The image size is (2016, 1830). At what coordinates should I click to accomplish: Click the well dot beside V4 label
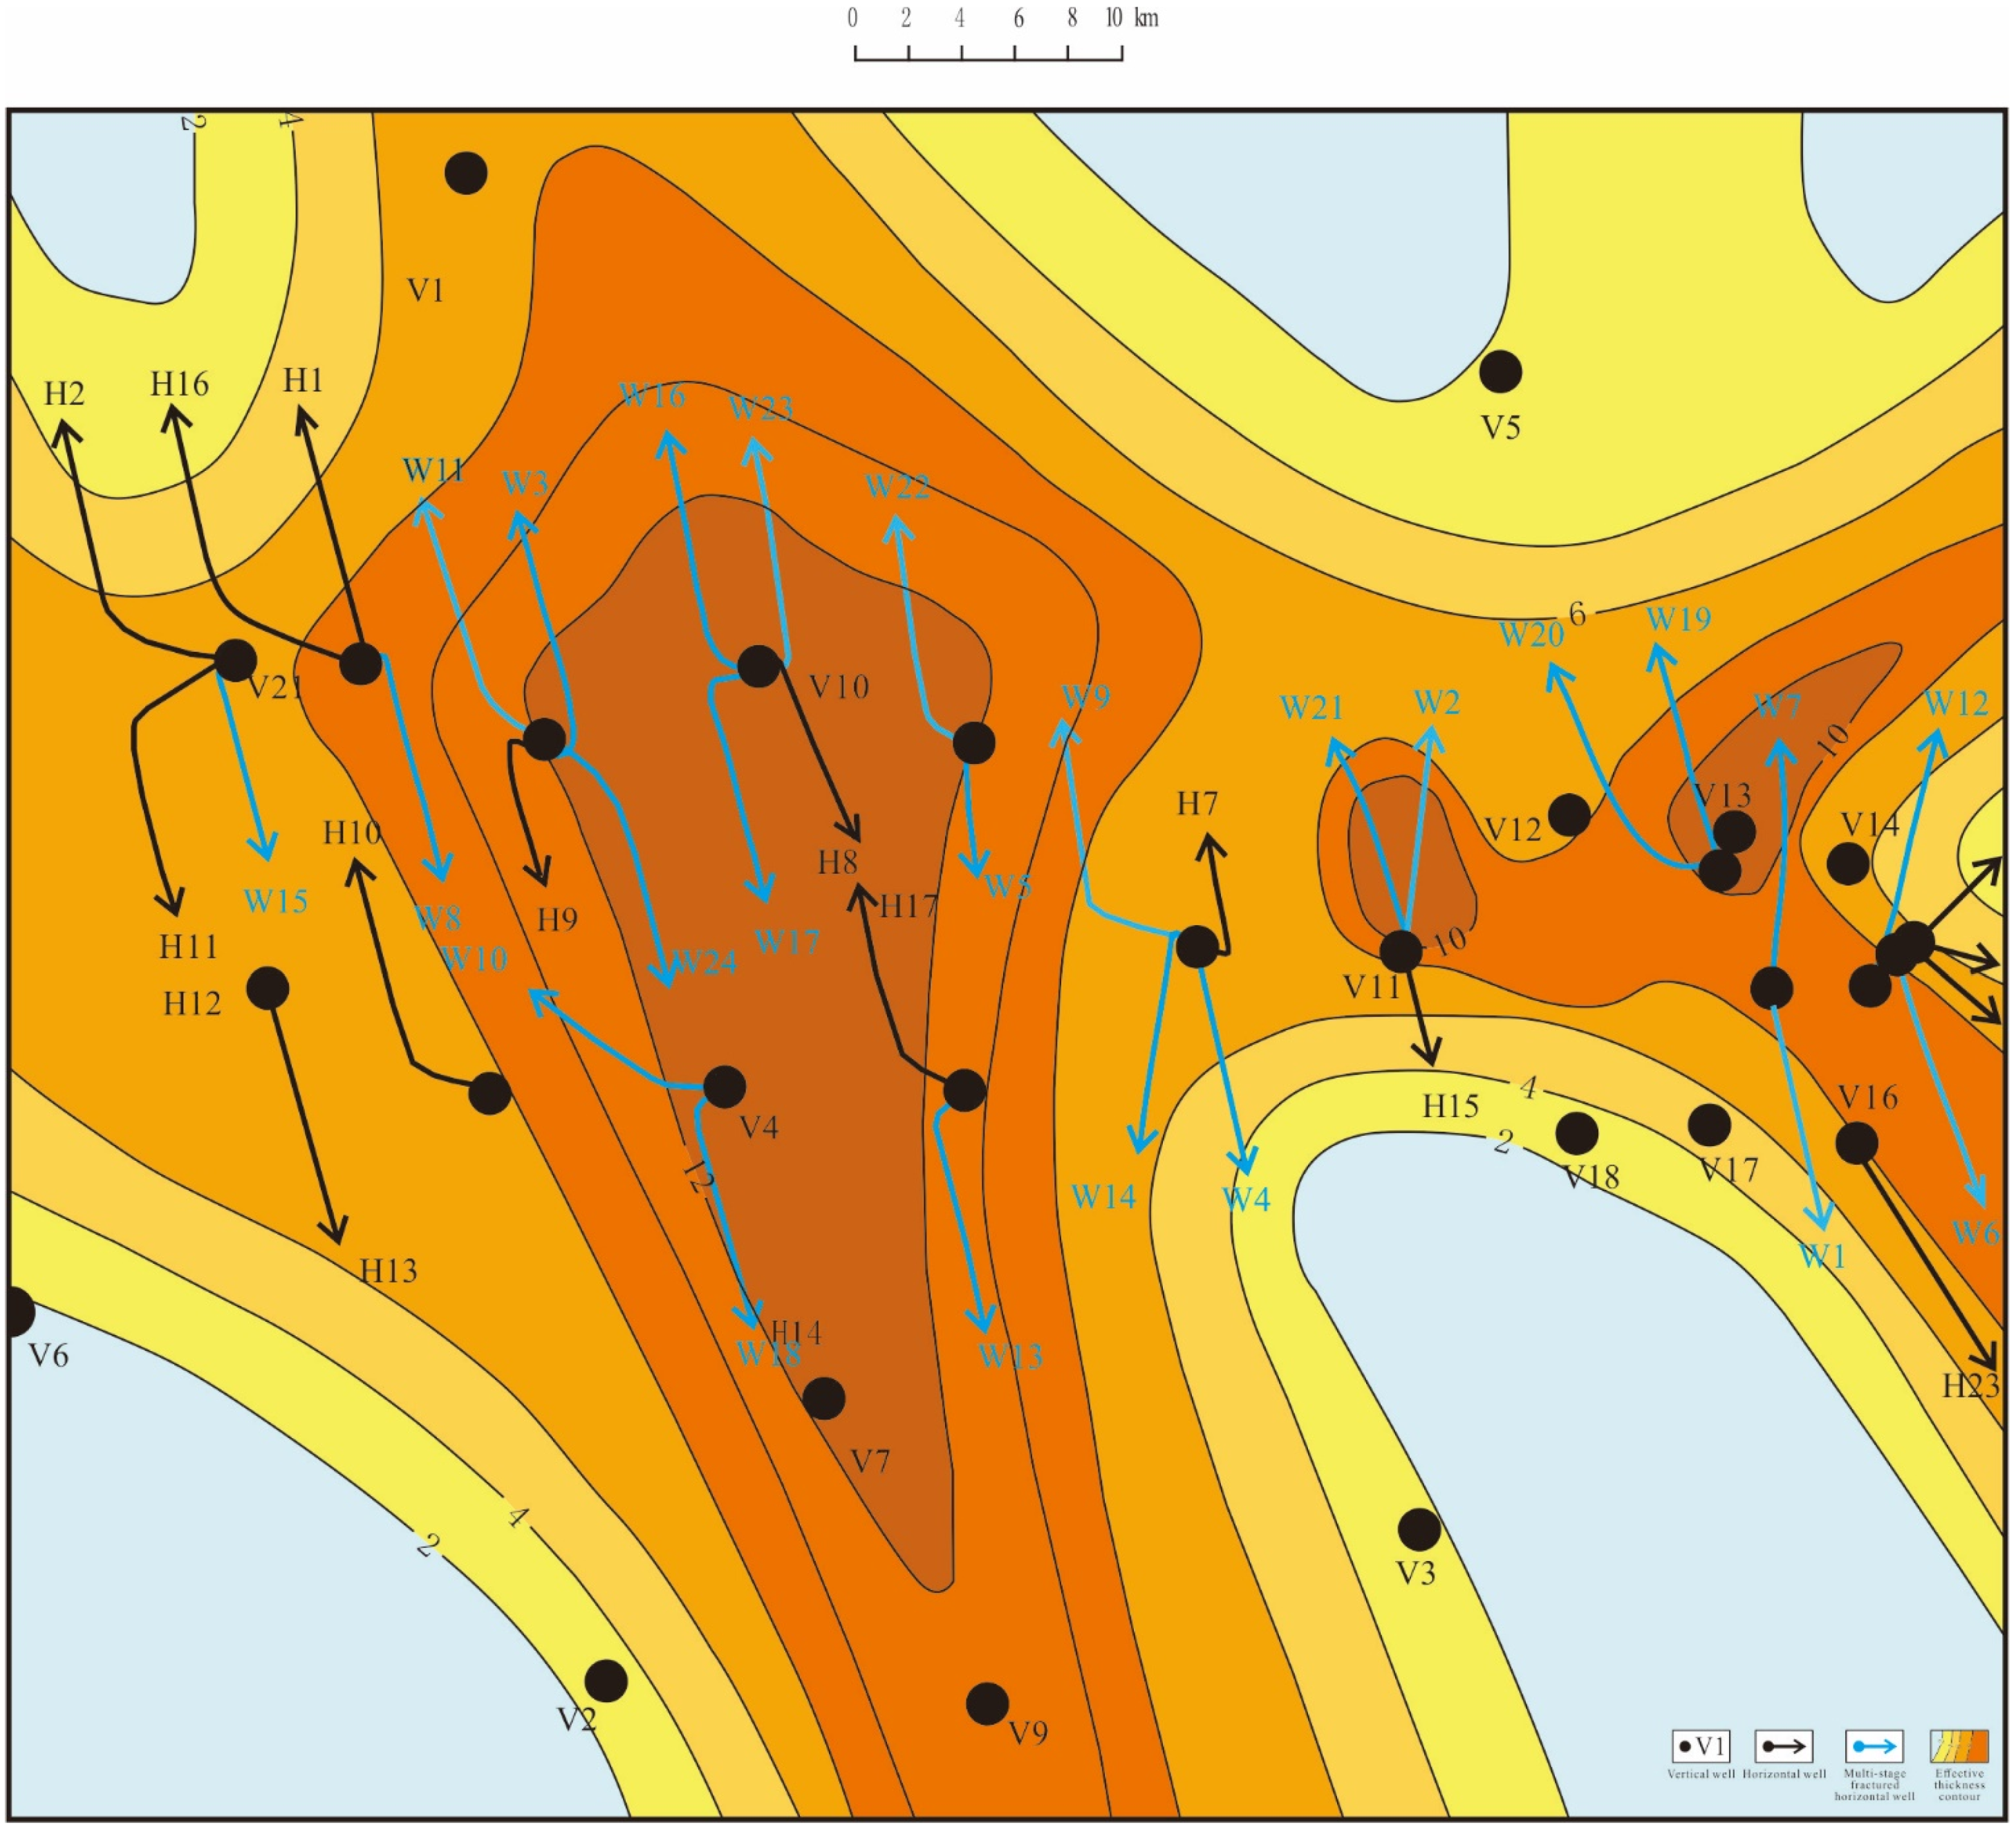725,1086
